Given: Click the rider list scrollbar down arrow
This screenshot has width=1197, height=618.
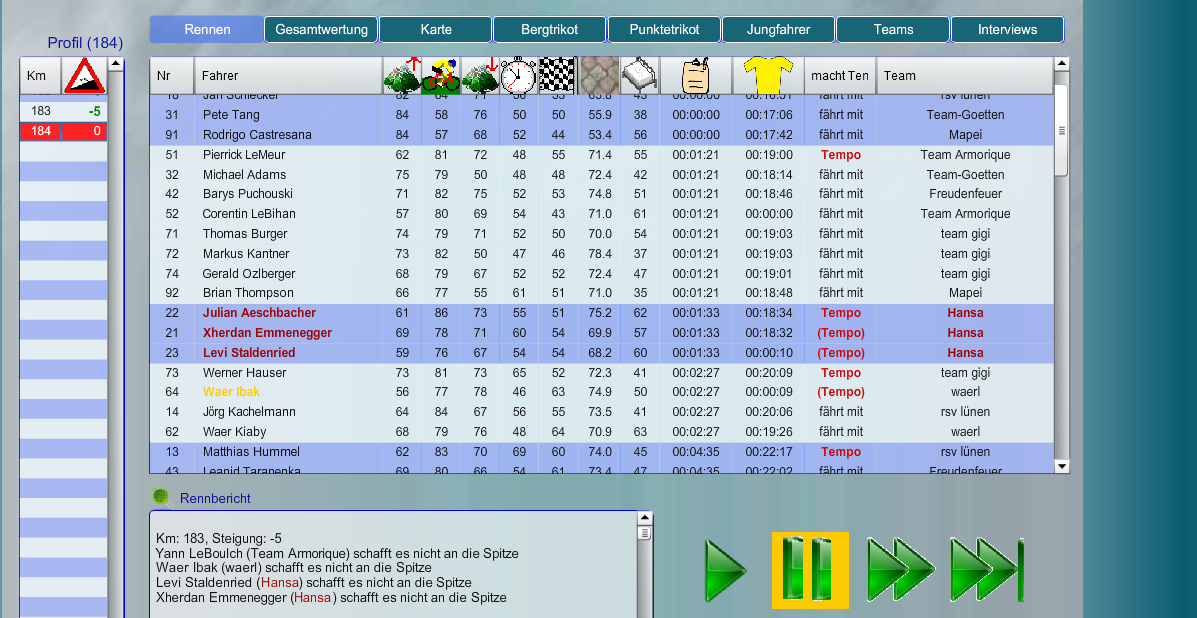Looking at the screenshot, I should pyautogui.click(x=1063, y=465).
